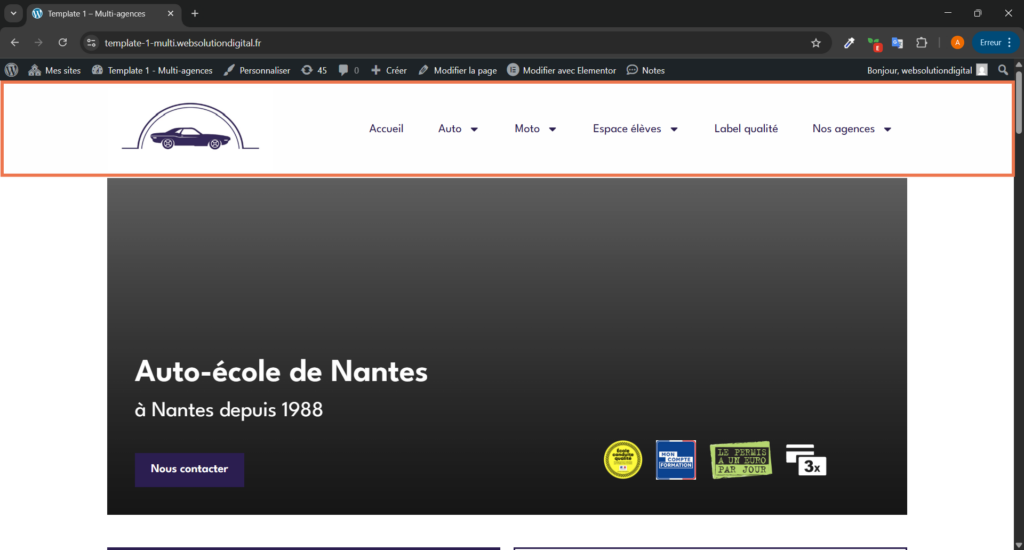Go to Accueil in the navigation
The width and height of the screenshot is (1024, 550).
(x=386, y=129)
